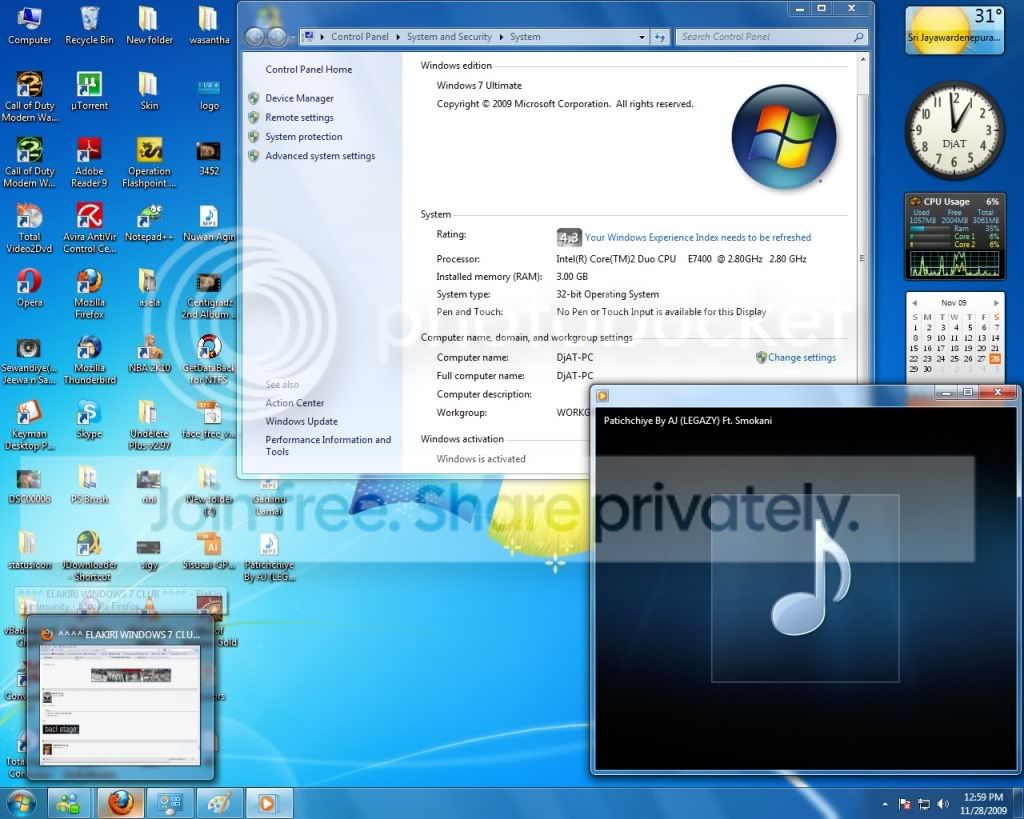Click the weather gadget showing 31°

954,30
